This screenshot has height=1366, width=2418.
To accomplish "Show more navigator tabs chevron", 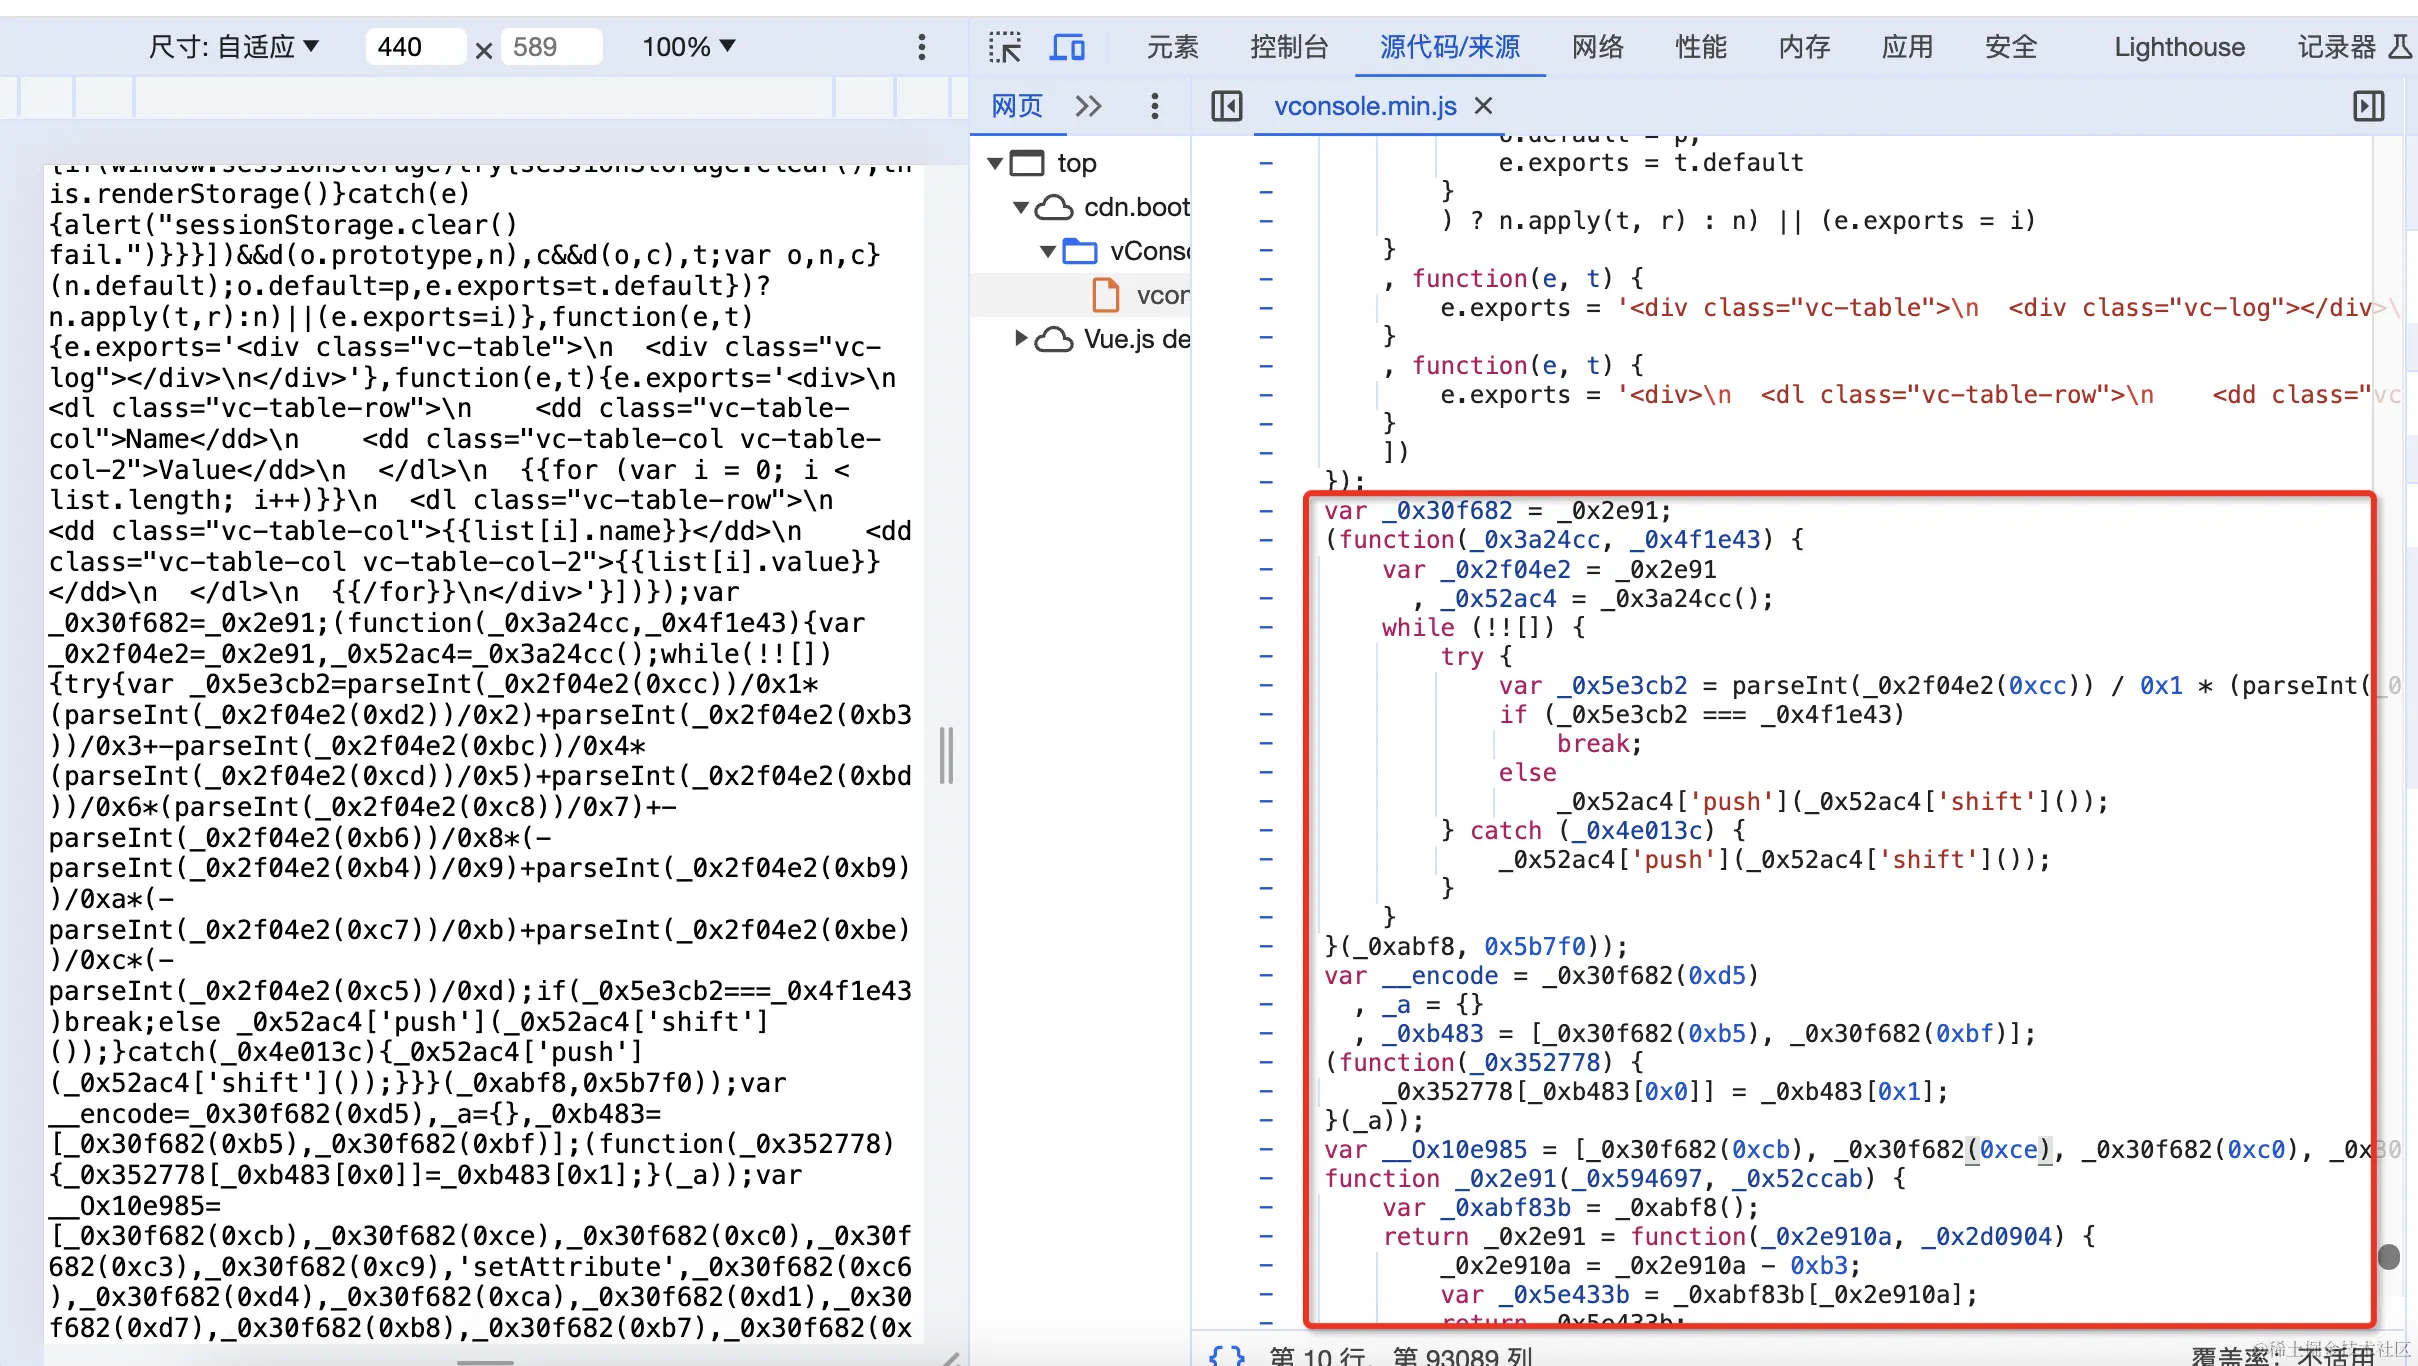I will (x=1088, y=106).
